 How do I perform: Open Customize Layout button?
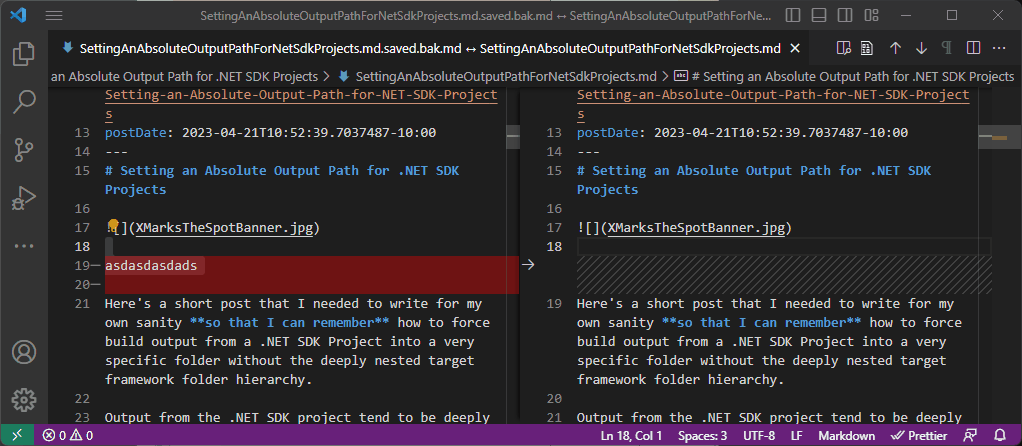871,15
